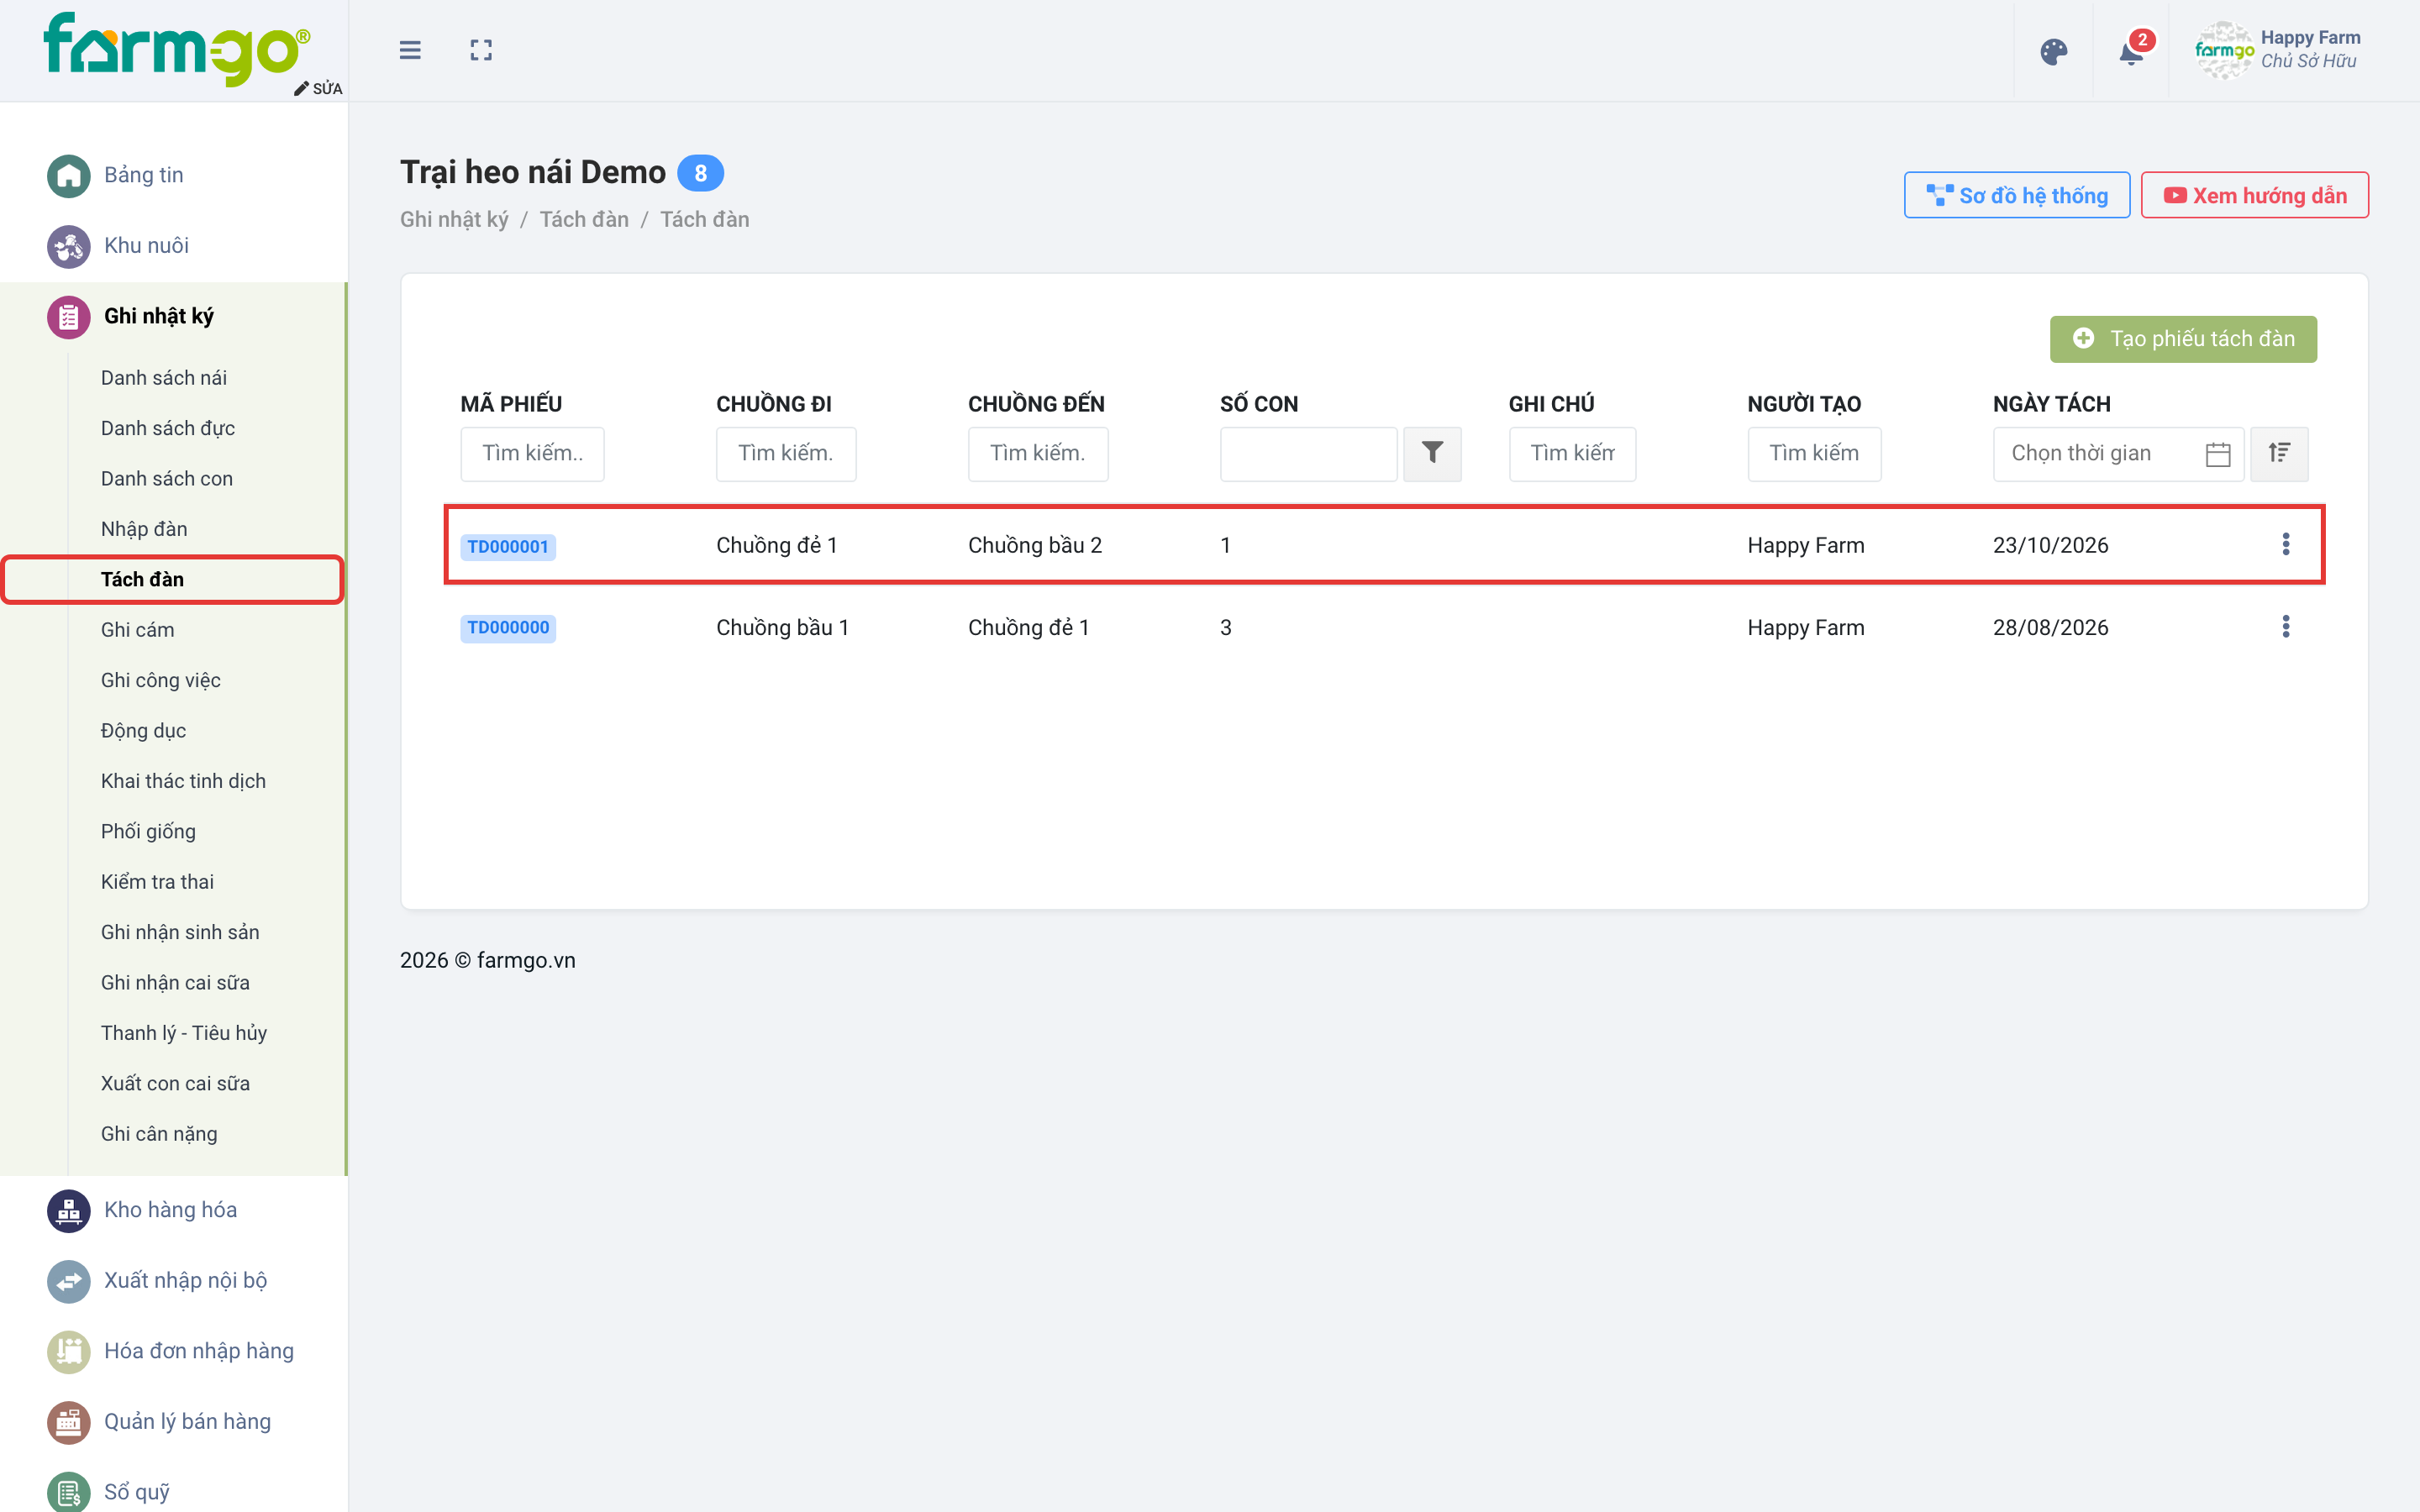Open Kho hàng hóa icon

click(x=69, y=1211)
